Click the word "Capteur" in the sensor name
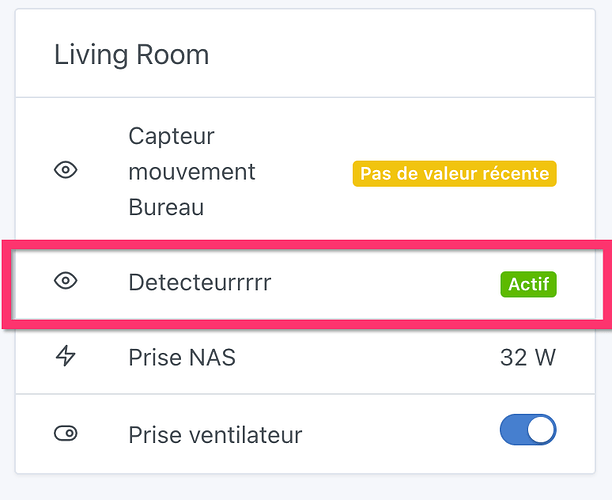 [171, 135]
